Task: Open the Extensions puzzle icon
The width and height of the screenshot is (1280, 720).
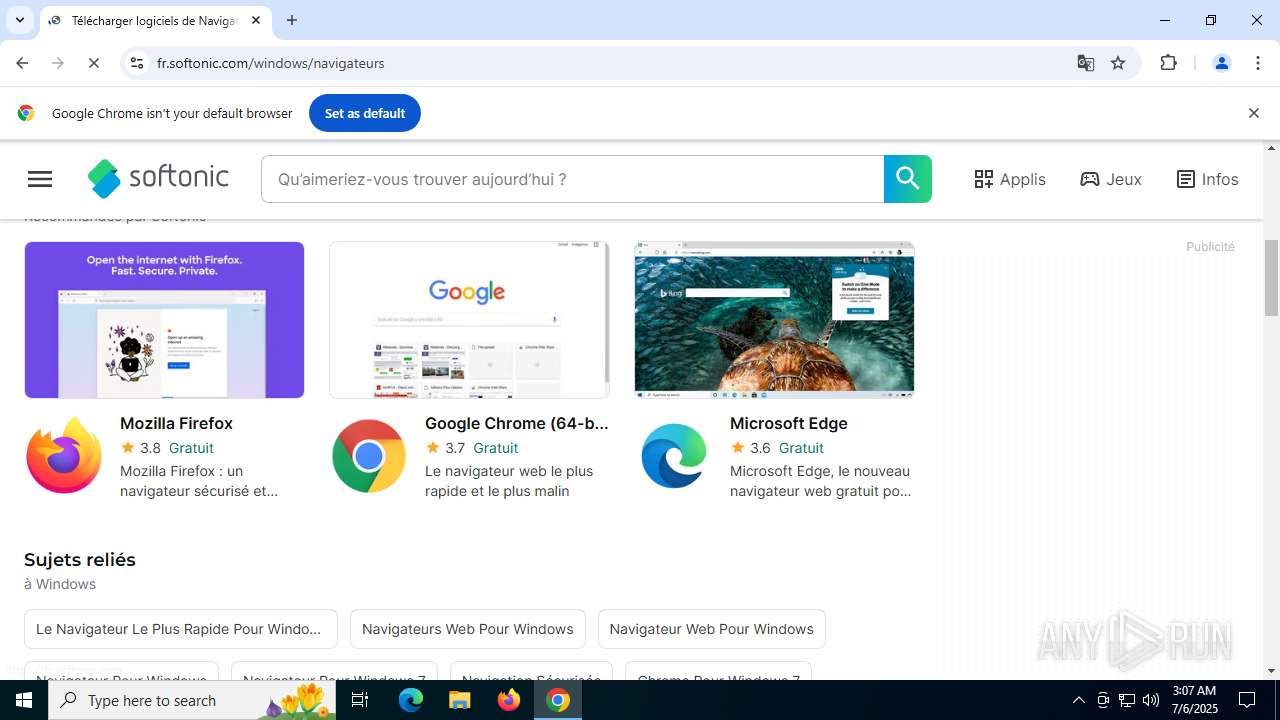Action: [x=1169, y=63]
